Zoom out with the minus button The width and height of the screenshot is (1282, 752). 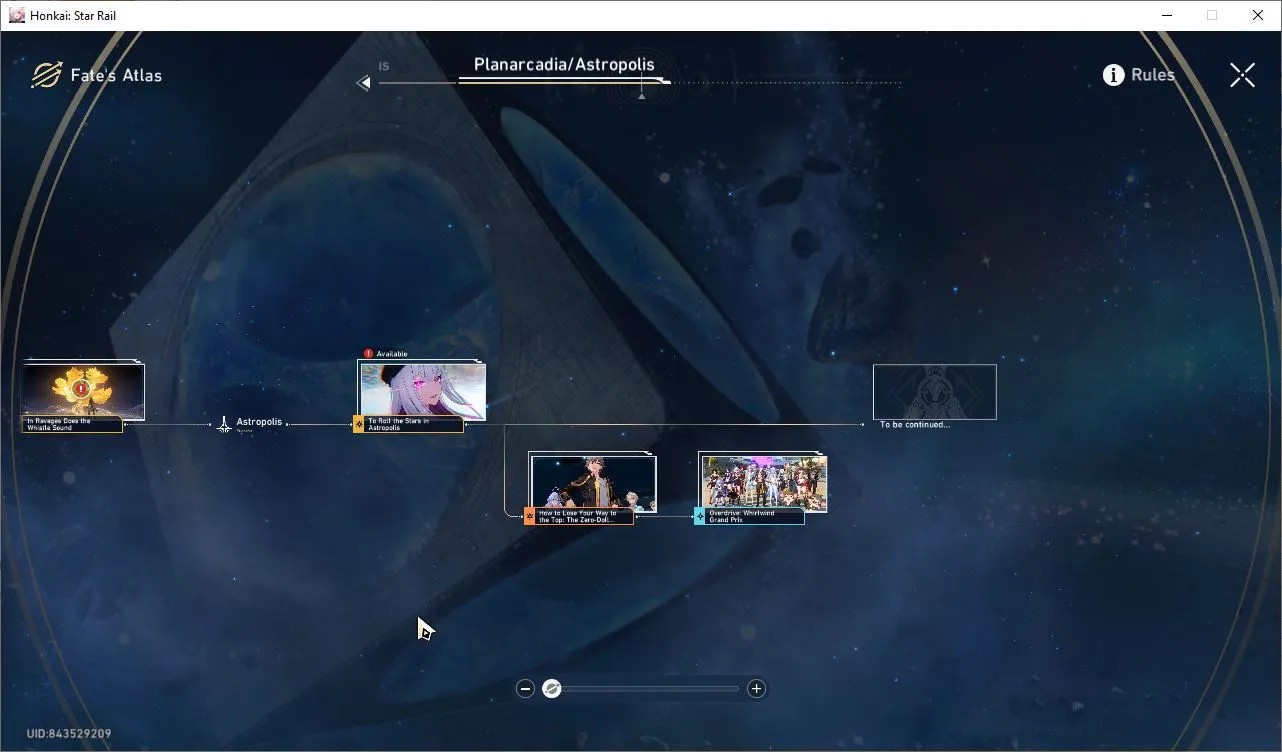coord(525,688)
